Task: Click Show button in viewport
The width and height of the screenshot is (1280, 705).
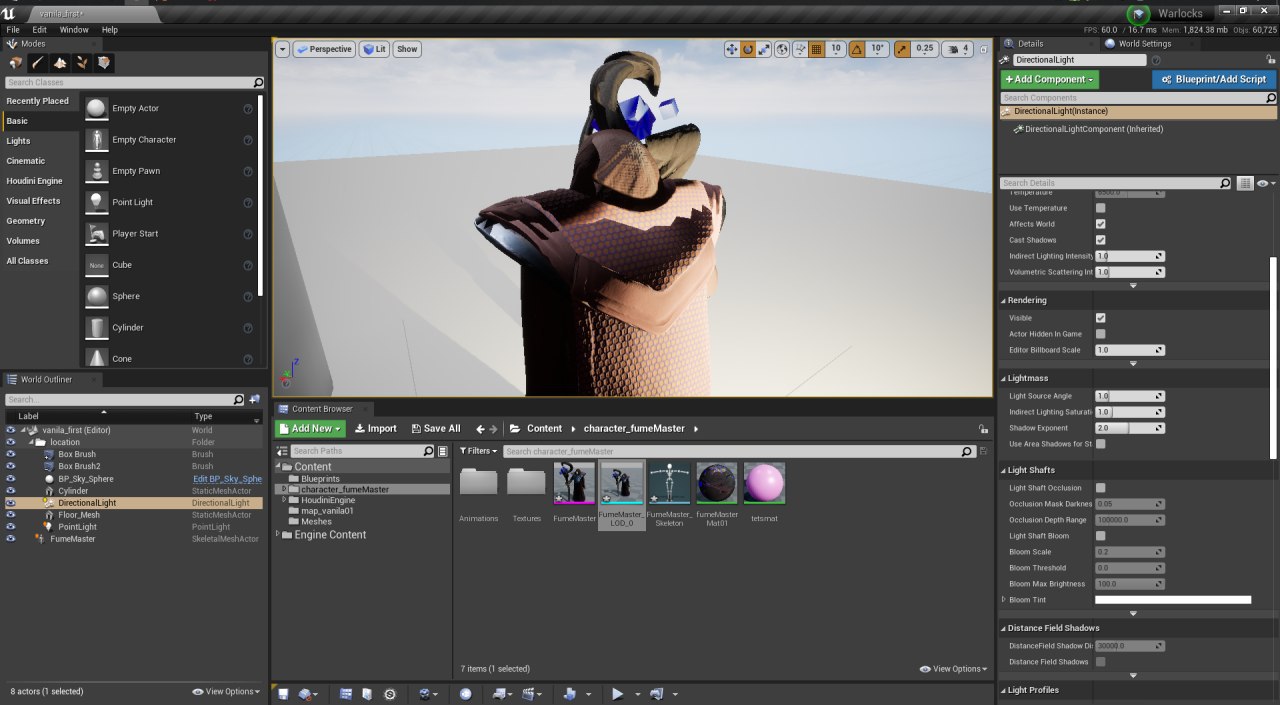Action: 407,49
